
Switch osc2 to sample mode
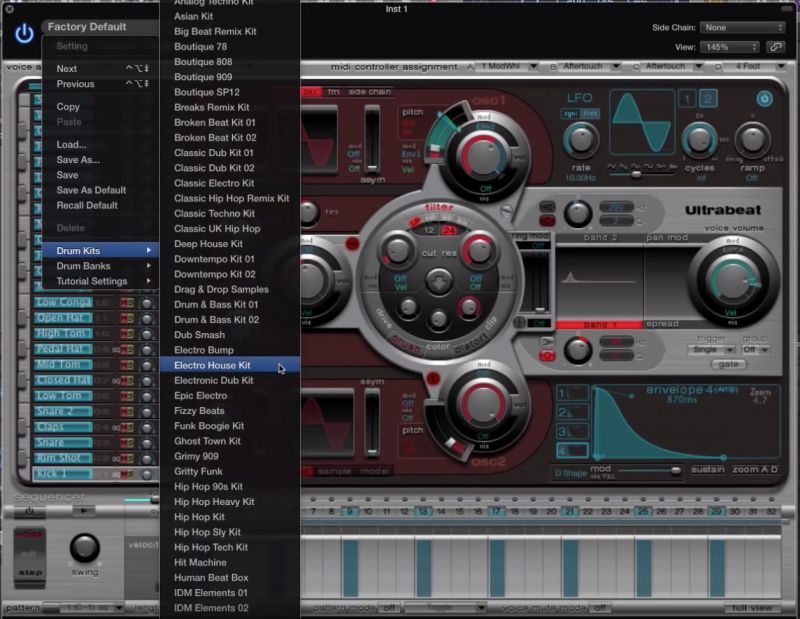pos(335,470)
